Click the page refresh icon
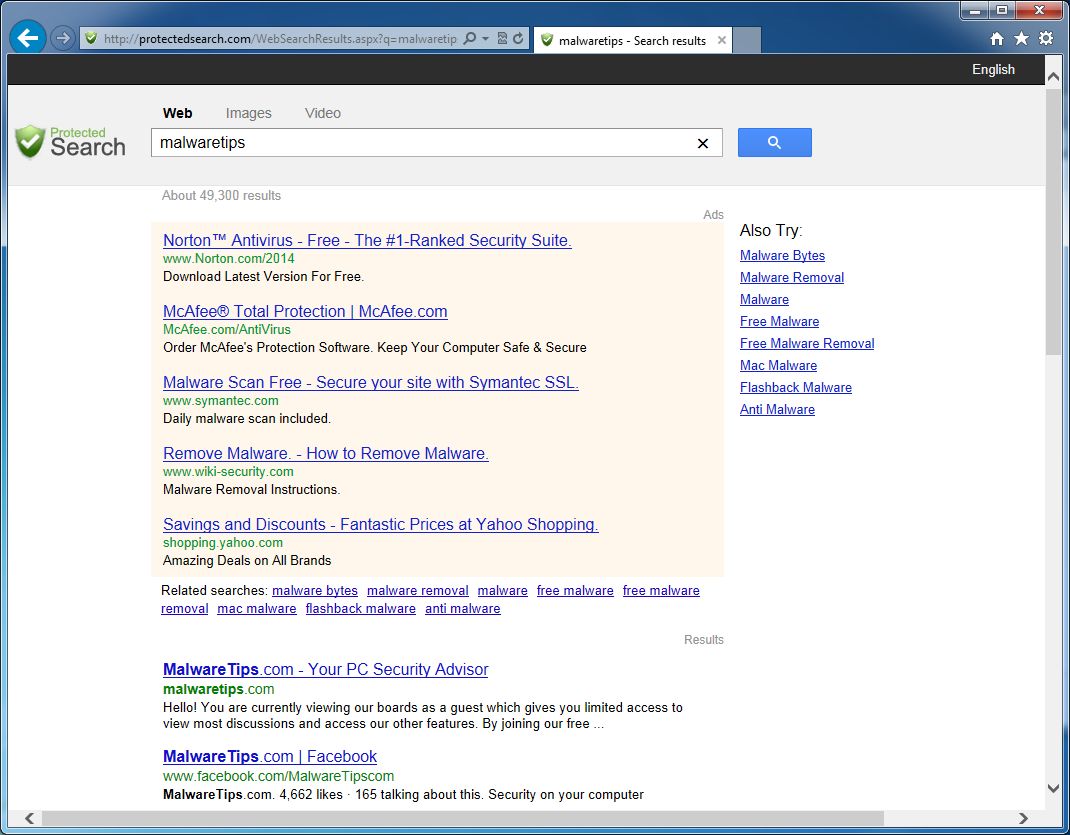 518,39
